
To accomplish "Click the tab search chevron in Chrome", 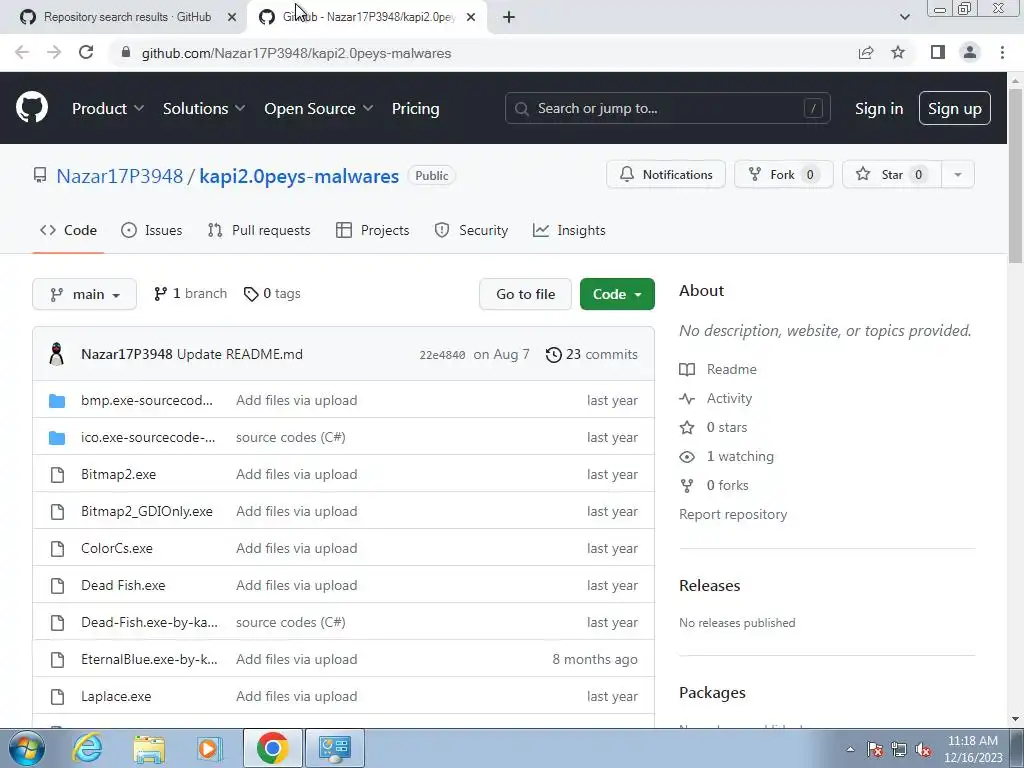I will 904,17.
